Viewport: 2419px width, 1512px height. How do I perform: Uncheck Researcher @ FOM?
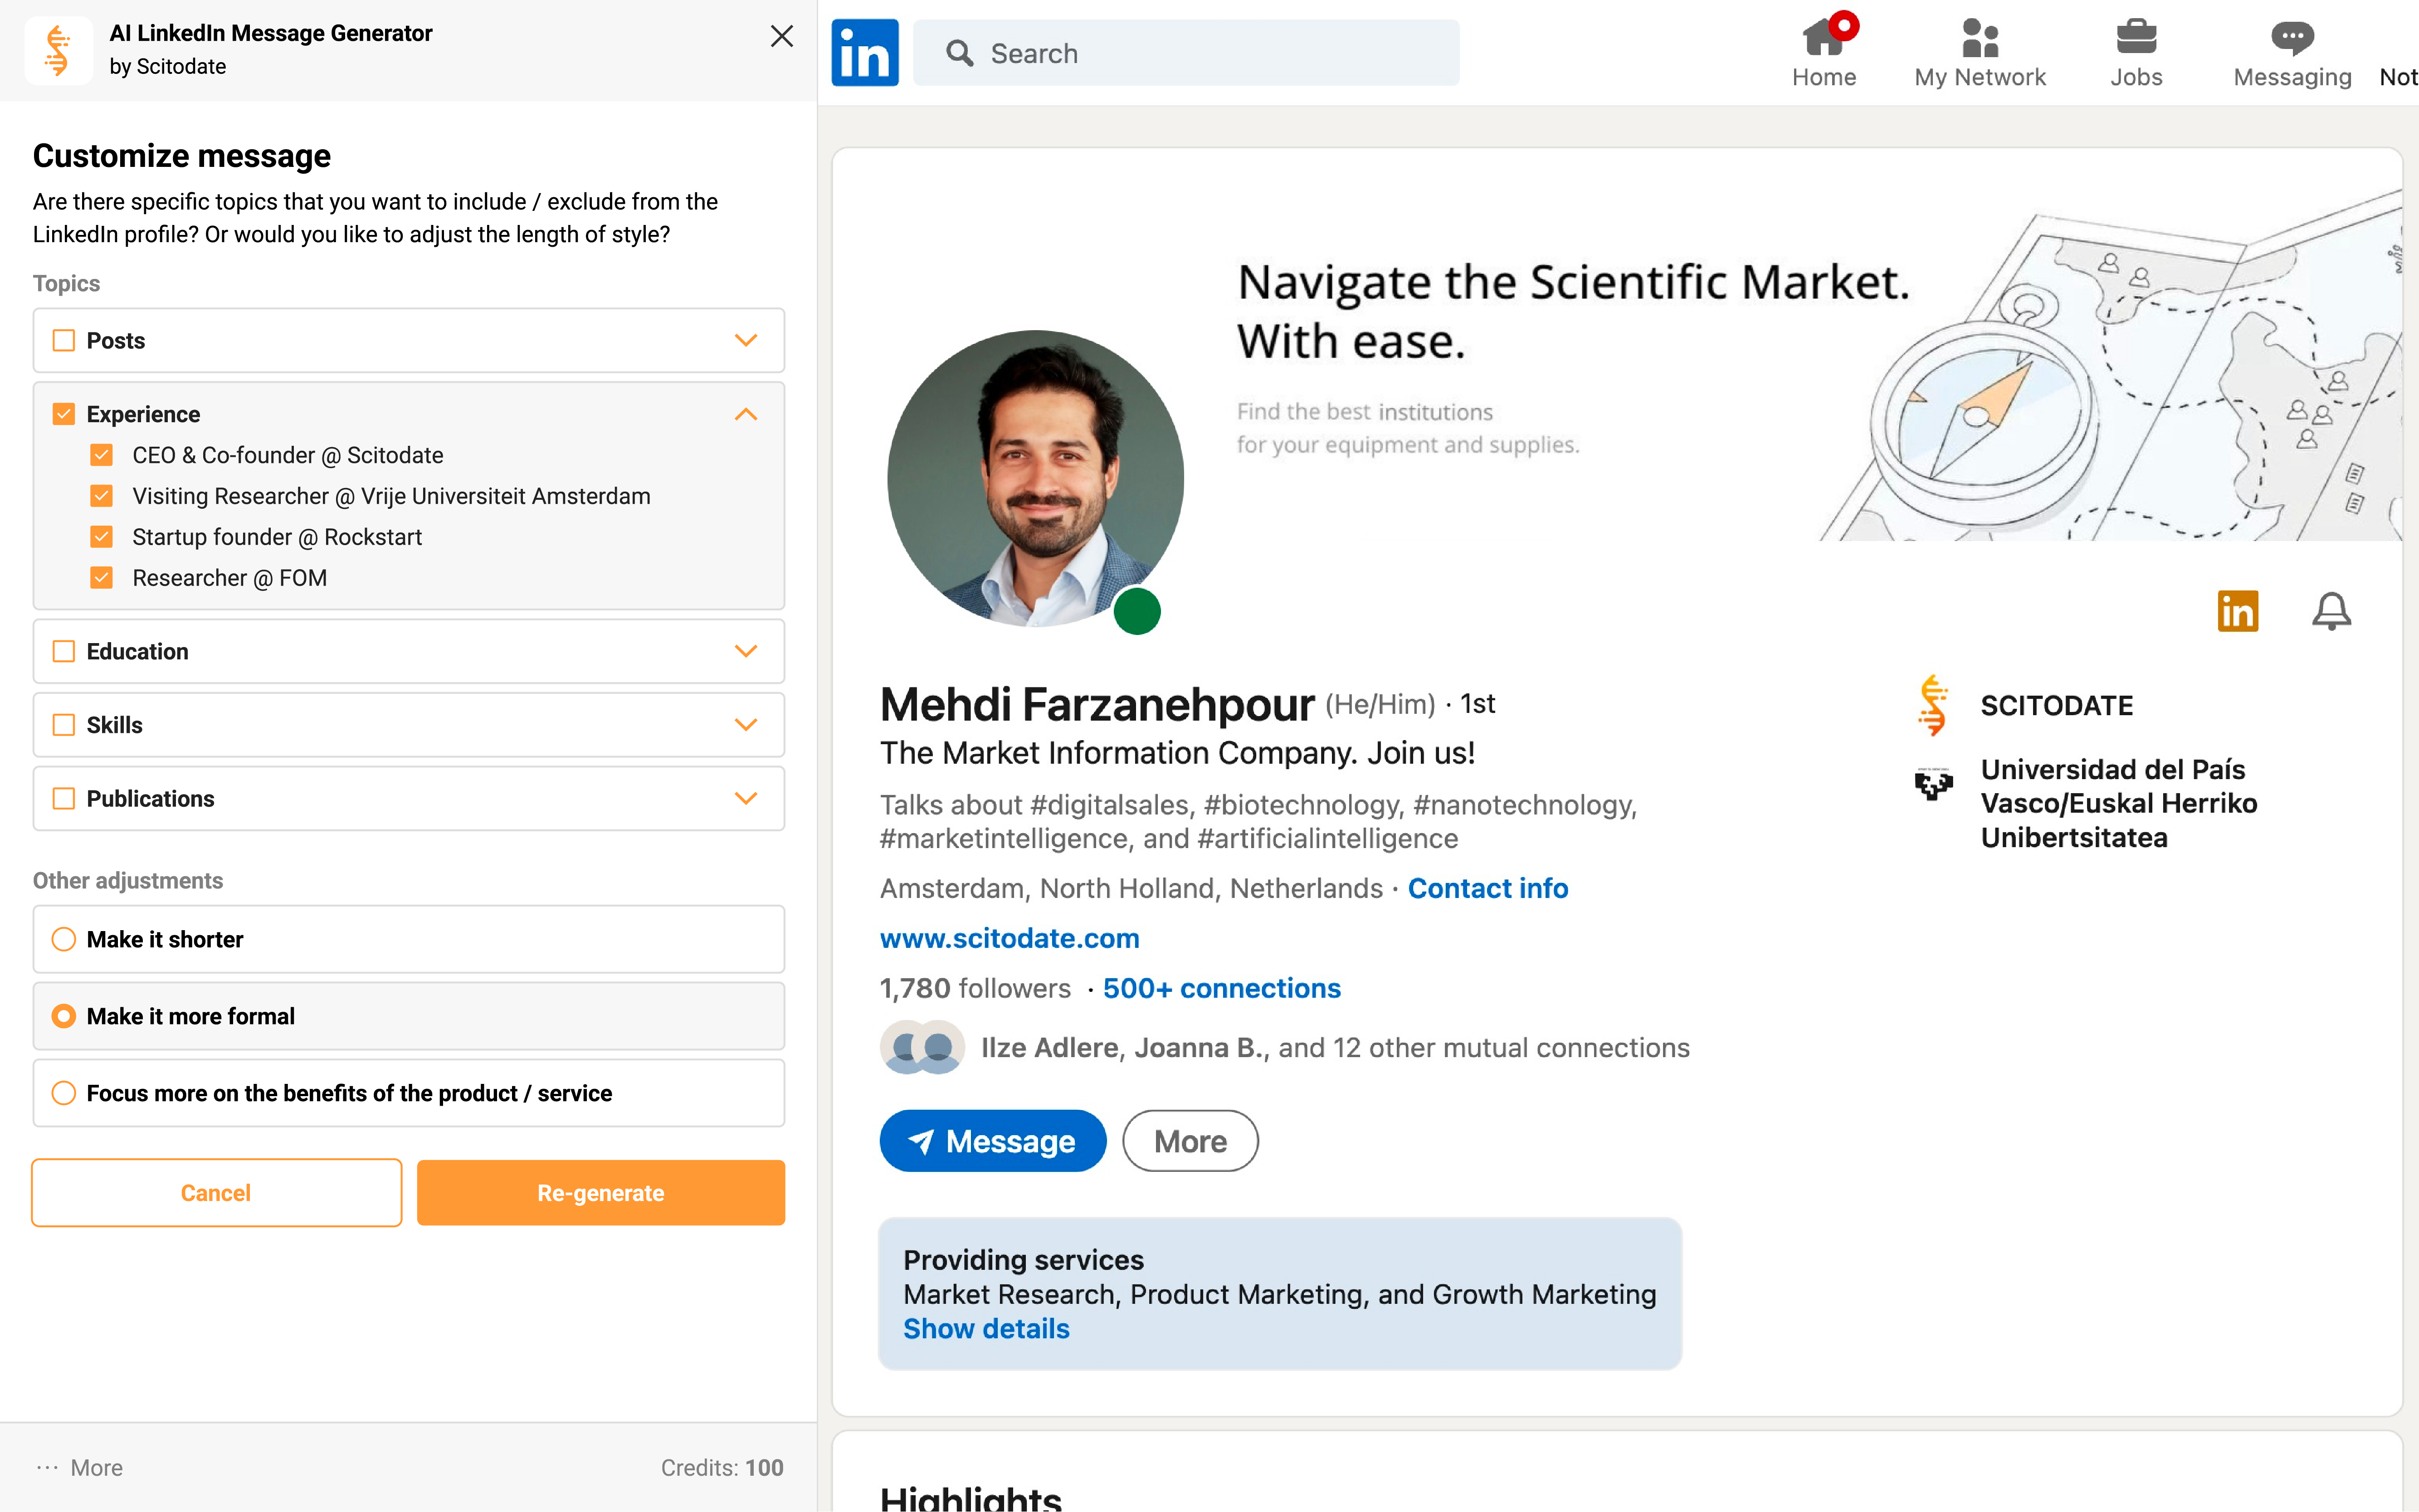pyautogui.click(x=101, y=578)
